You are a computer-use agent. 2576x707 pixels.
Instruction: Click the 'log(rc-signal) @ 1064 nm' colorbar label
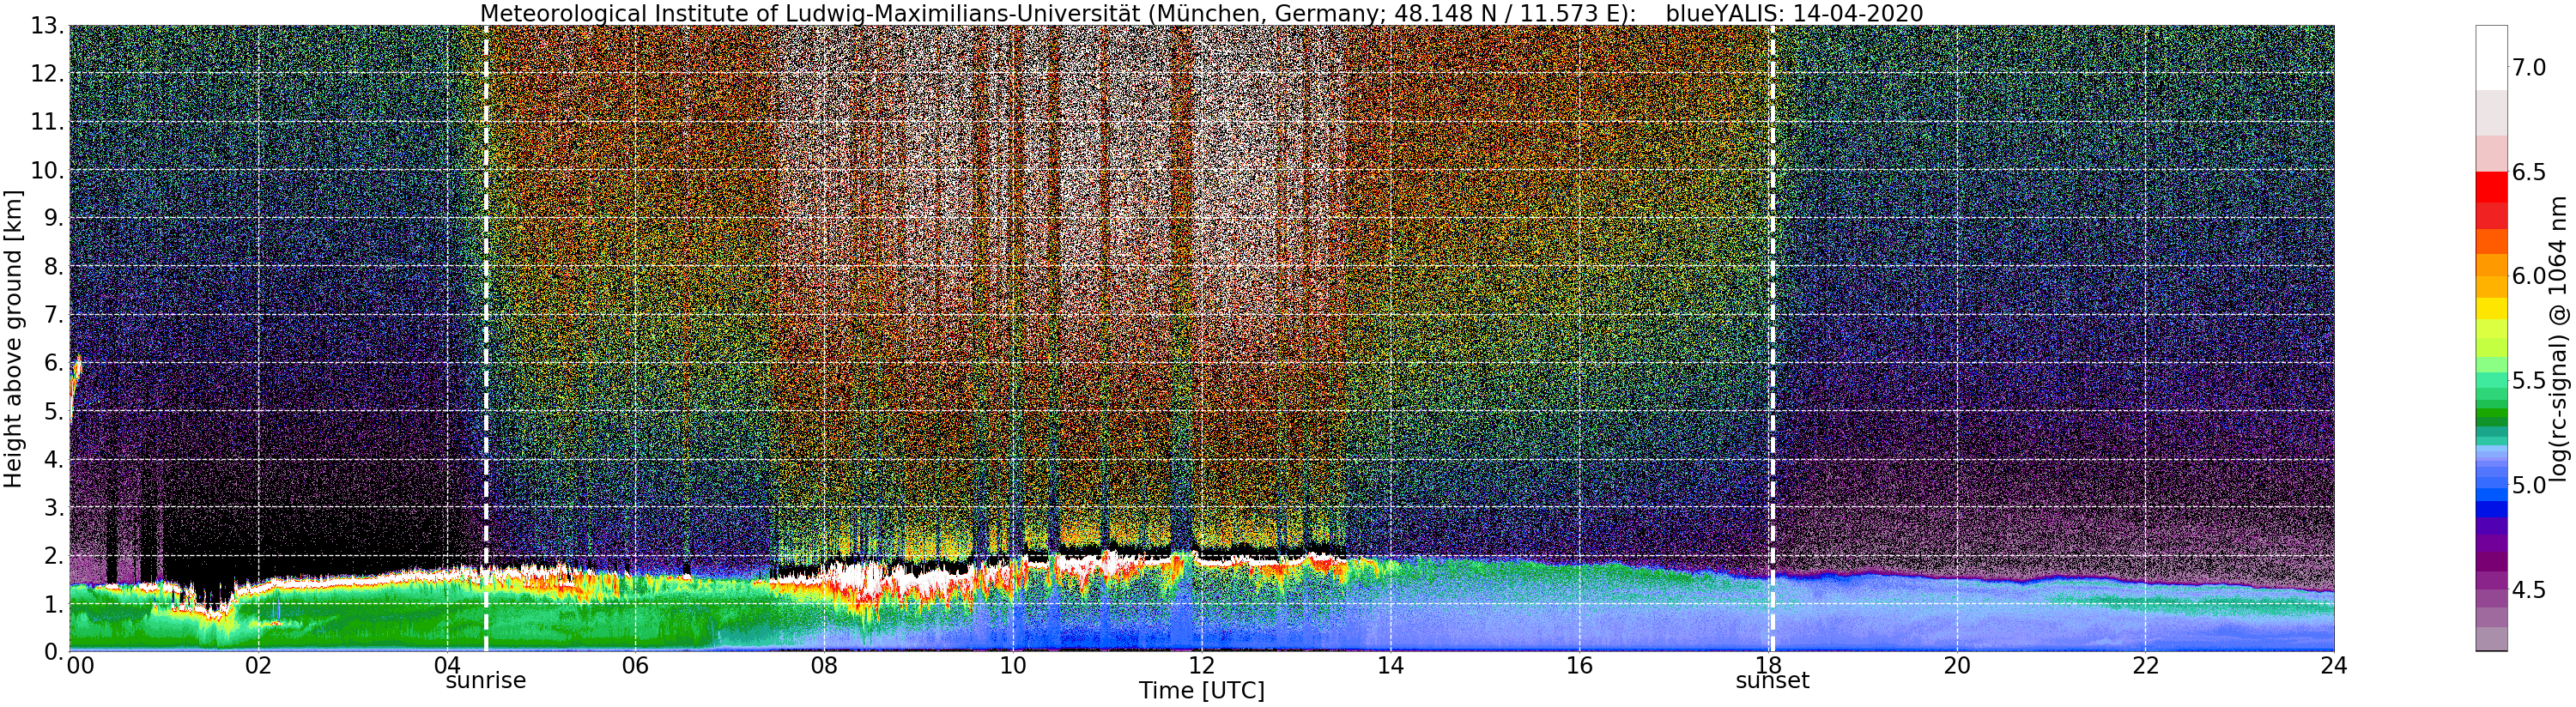pyautogui.click(x=2559, y=339)
